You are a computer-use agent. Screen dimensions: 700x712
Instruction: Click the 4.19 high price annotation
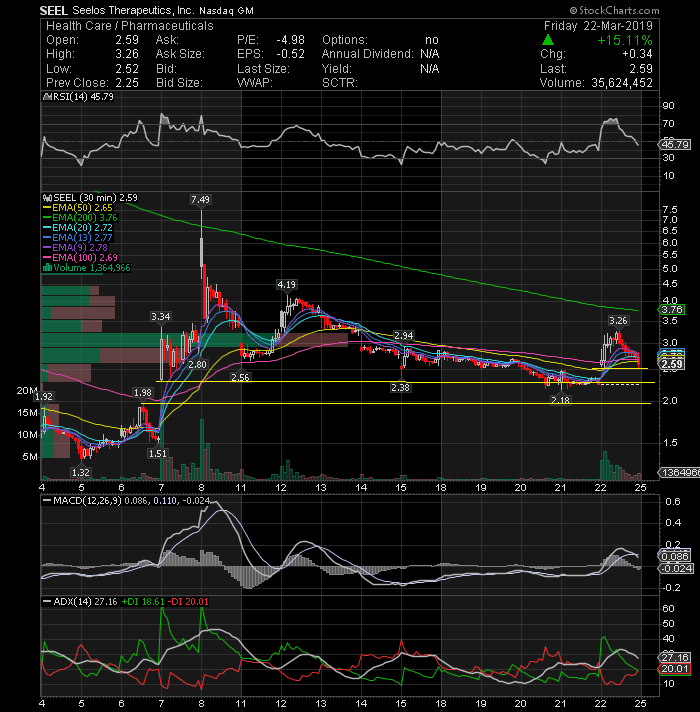pos(286,285)
